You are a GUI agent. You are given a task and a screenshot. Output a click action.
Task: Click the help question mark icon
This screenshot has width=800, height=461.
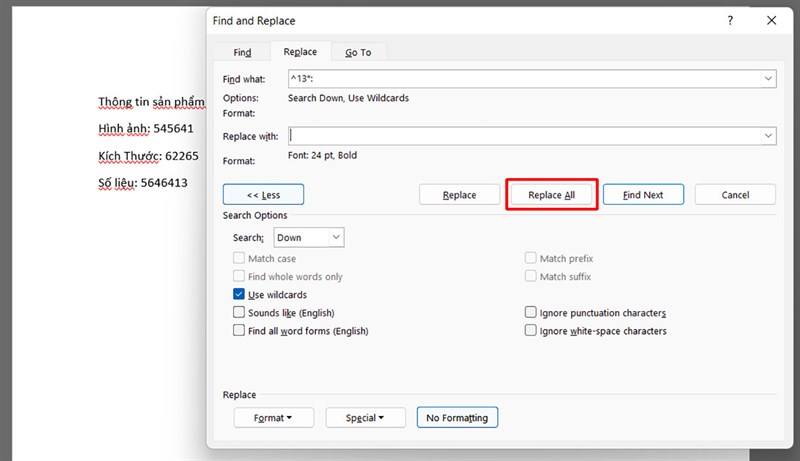pyautogui.click(x=731, y=20)
